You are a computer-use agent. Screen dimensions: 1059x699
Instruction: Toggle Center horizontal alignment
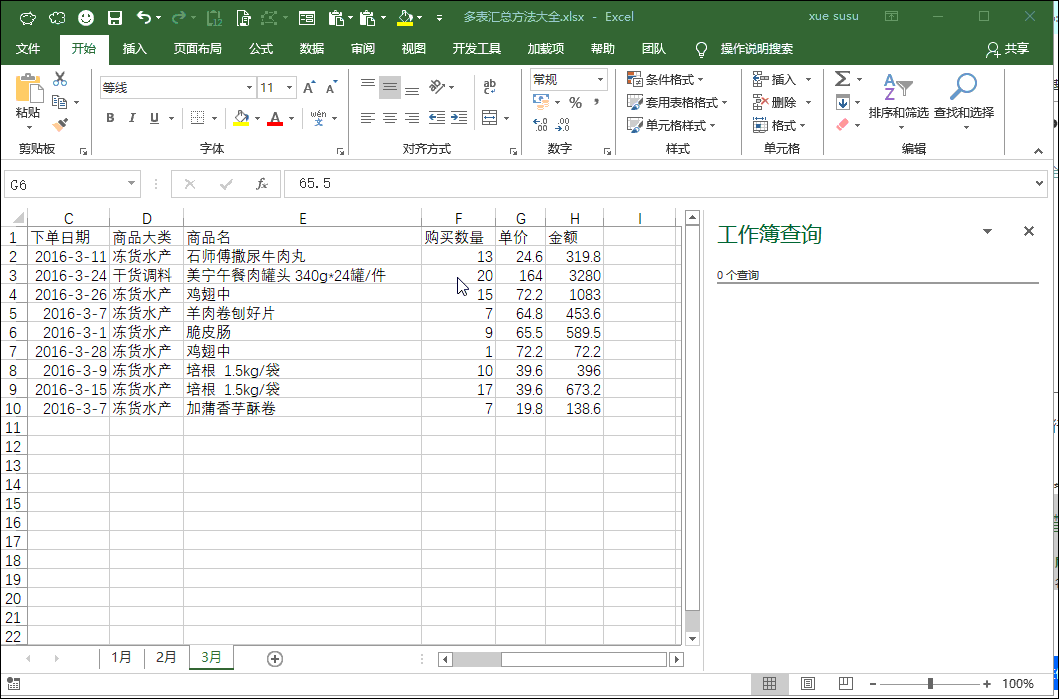390,118
